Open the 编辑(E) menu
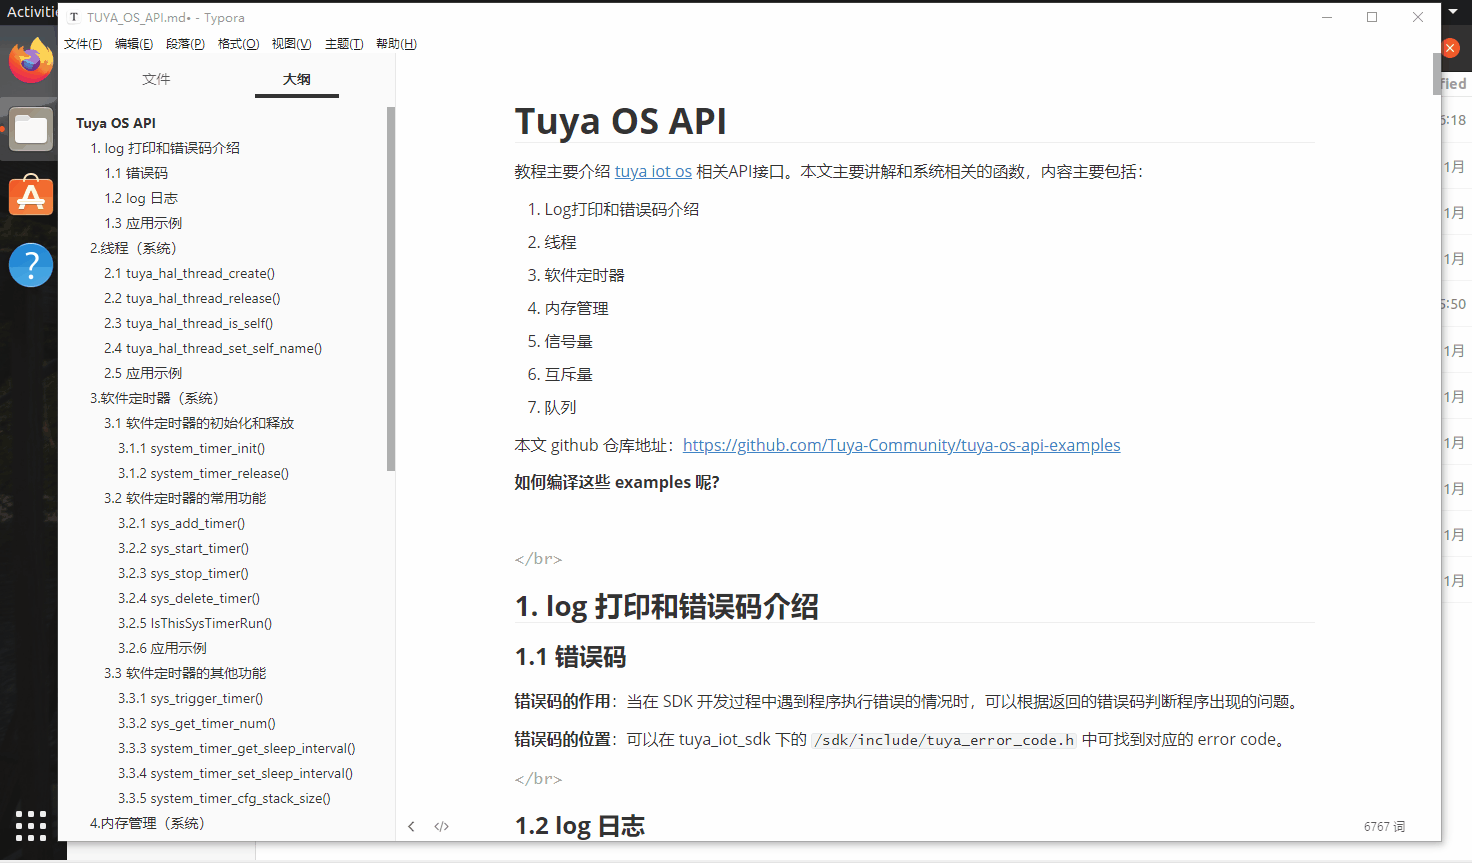This screenshot has height=863, width=1472. [x=134, y=44]
